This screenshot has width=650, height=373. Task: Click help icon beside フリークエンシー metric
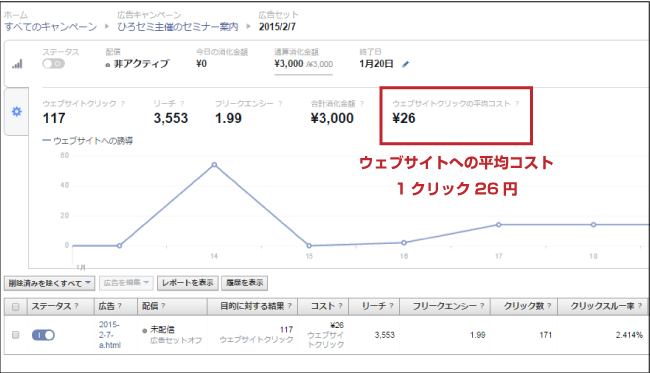[x=280, y=104]
